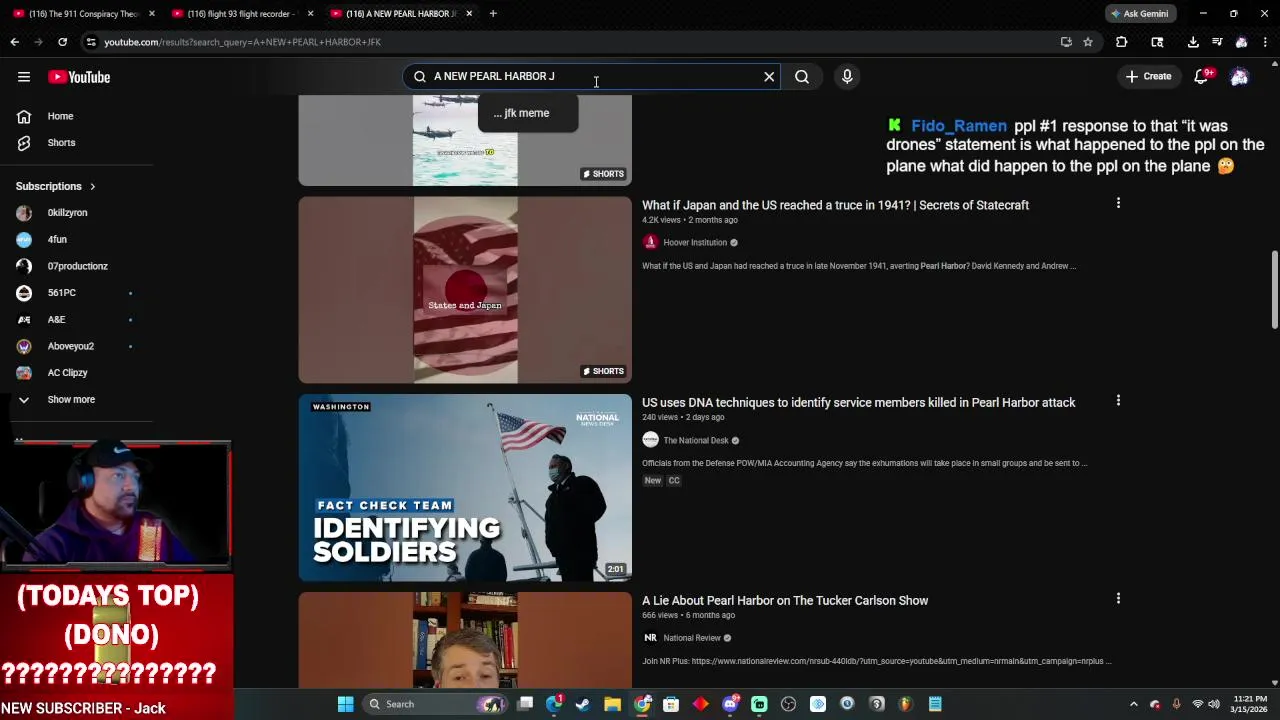Screen dimensions: 1280x720
Task: Open Chrome from the taskbar
Action: [x=642, y=704]
